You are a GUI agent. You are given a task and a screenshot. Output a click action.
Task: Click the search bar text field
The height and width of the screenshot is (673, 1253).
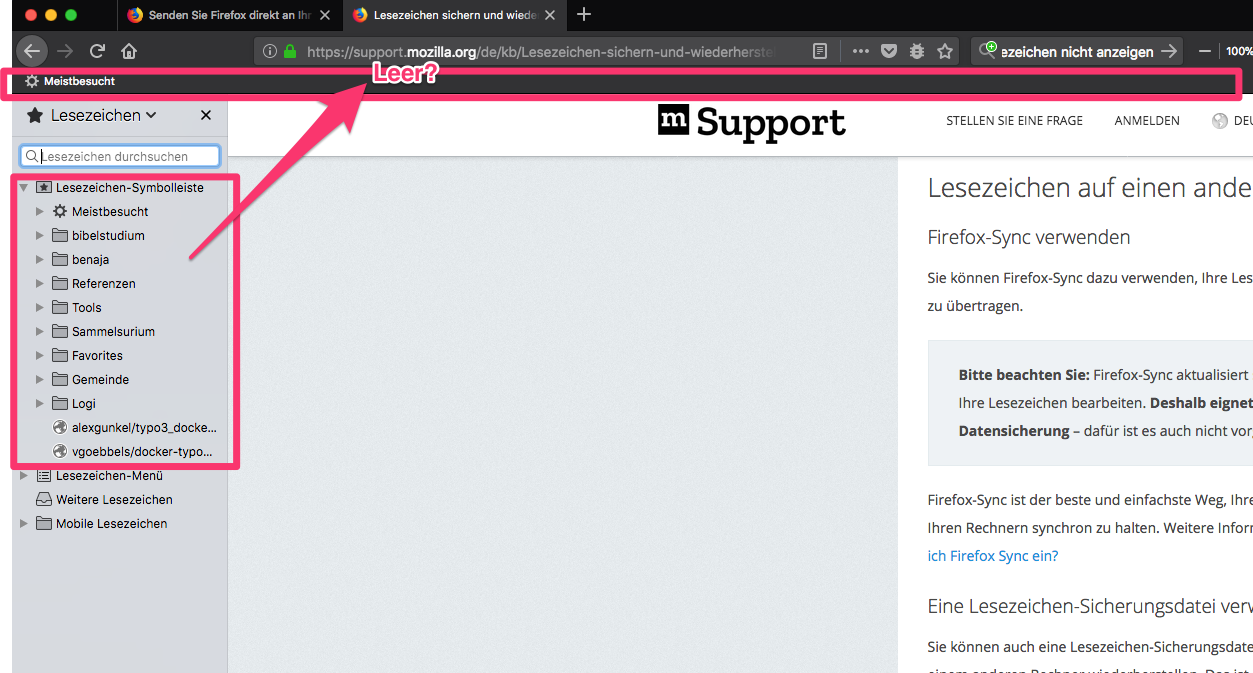click(x=1076, y=51)
